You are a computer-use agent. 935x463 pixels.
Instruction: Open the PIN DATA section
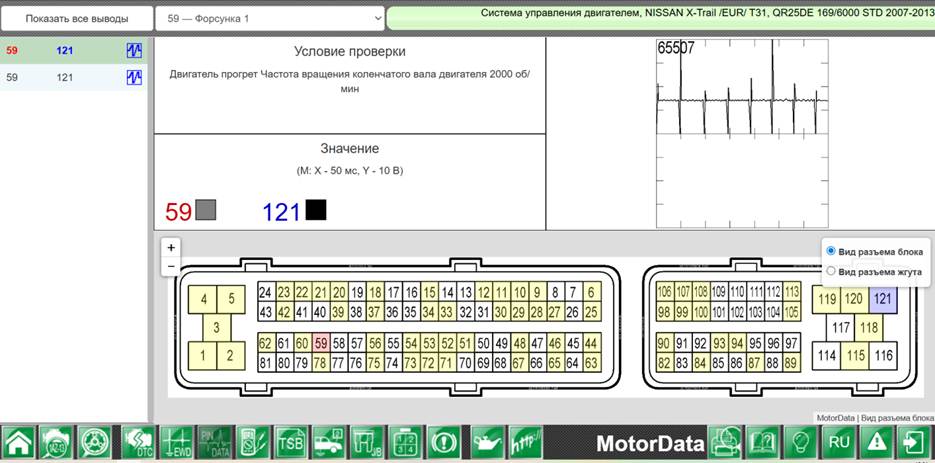click(x=215, y=443)
